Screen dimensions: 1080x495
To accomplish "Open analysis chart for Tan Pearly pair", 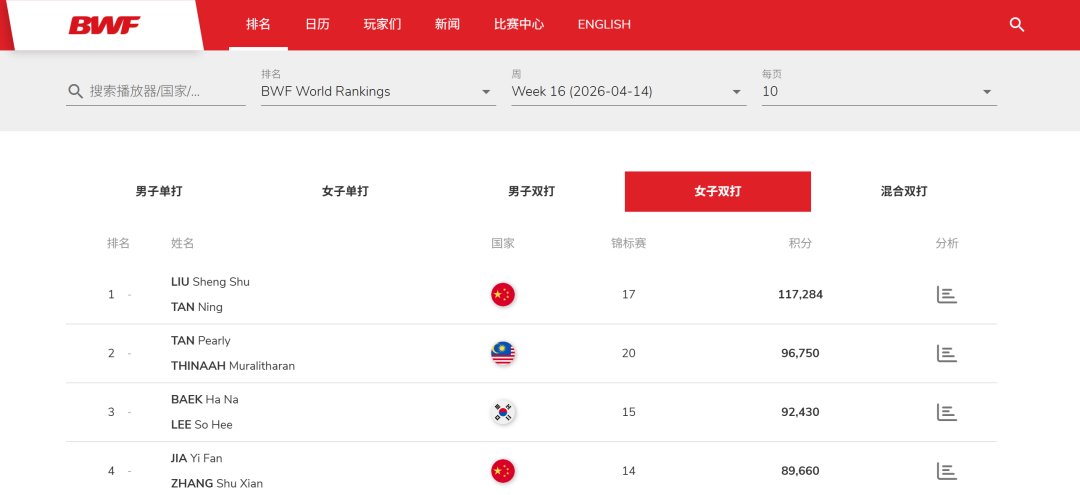I will [x=946, y=353].
